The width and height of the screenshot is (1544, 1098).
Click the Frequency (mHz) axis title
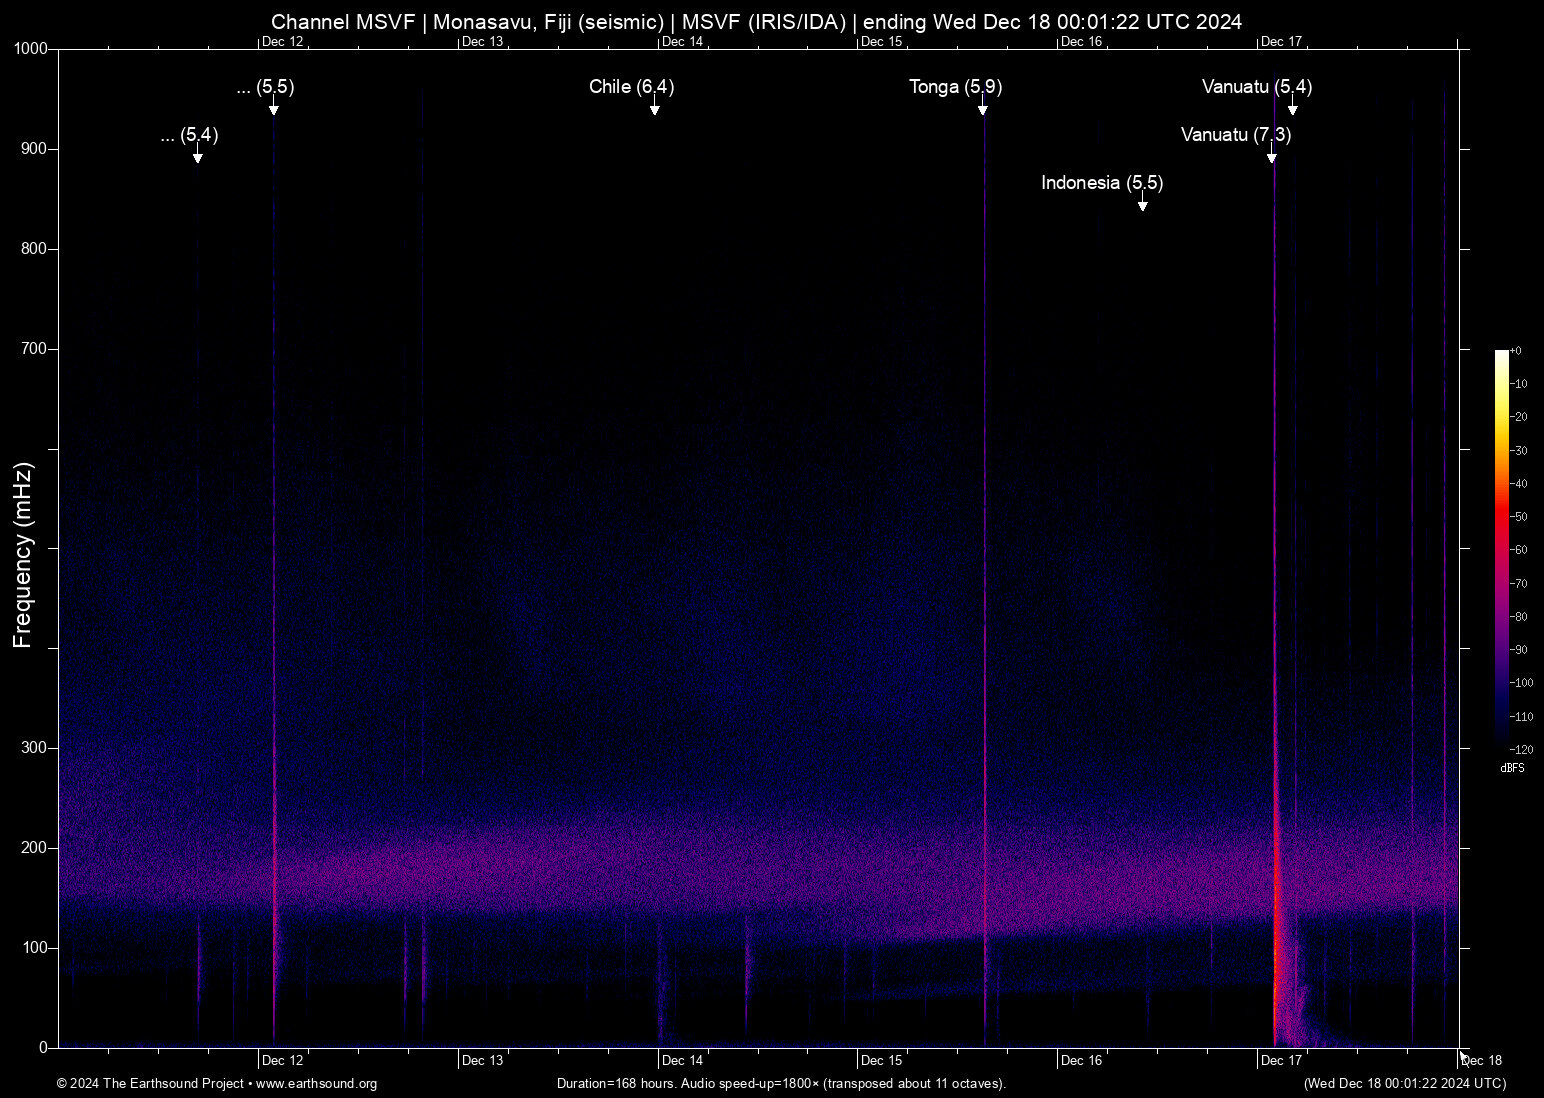(x=22, y=555)
